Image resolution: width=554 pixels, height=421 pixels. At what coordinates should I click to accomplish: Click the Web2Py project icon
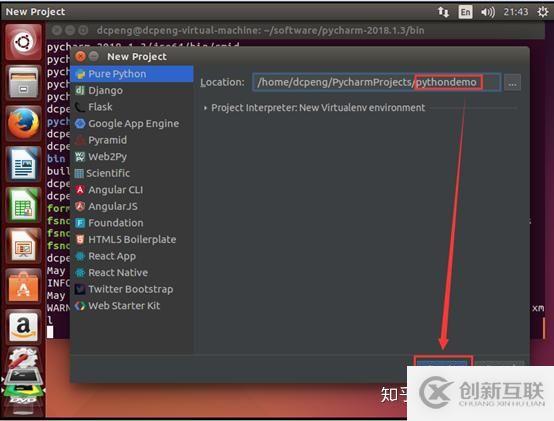80,157
